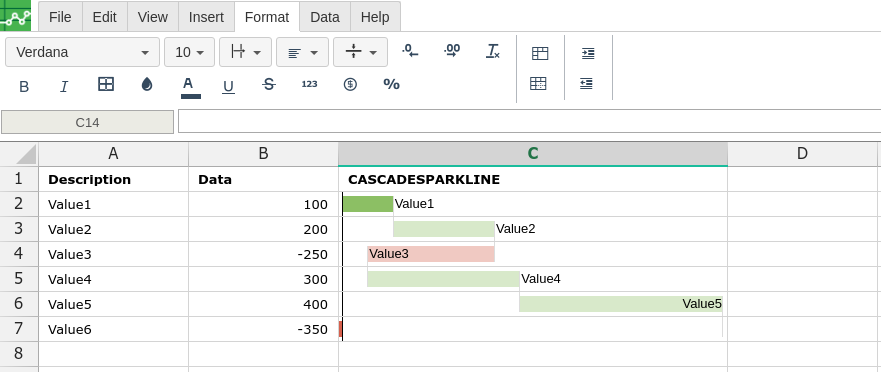Apply currency format icon
881x372 pixels.
pos(350,84)
